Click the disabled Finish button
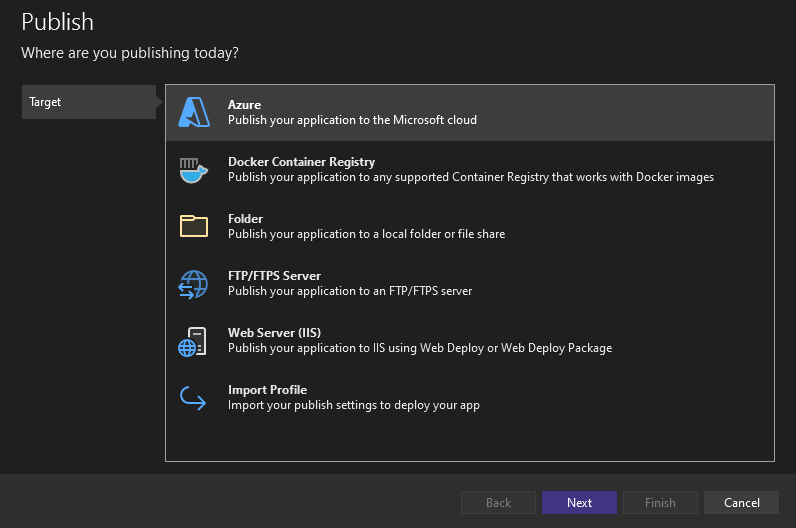This screenshot has height=528, width=796. [660, 503]
